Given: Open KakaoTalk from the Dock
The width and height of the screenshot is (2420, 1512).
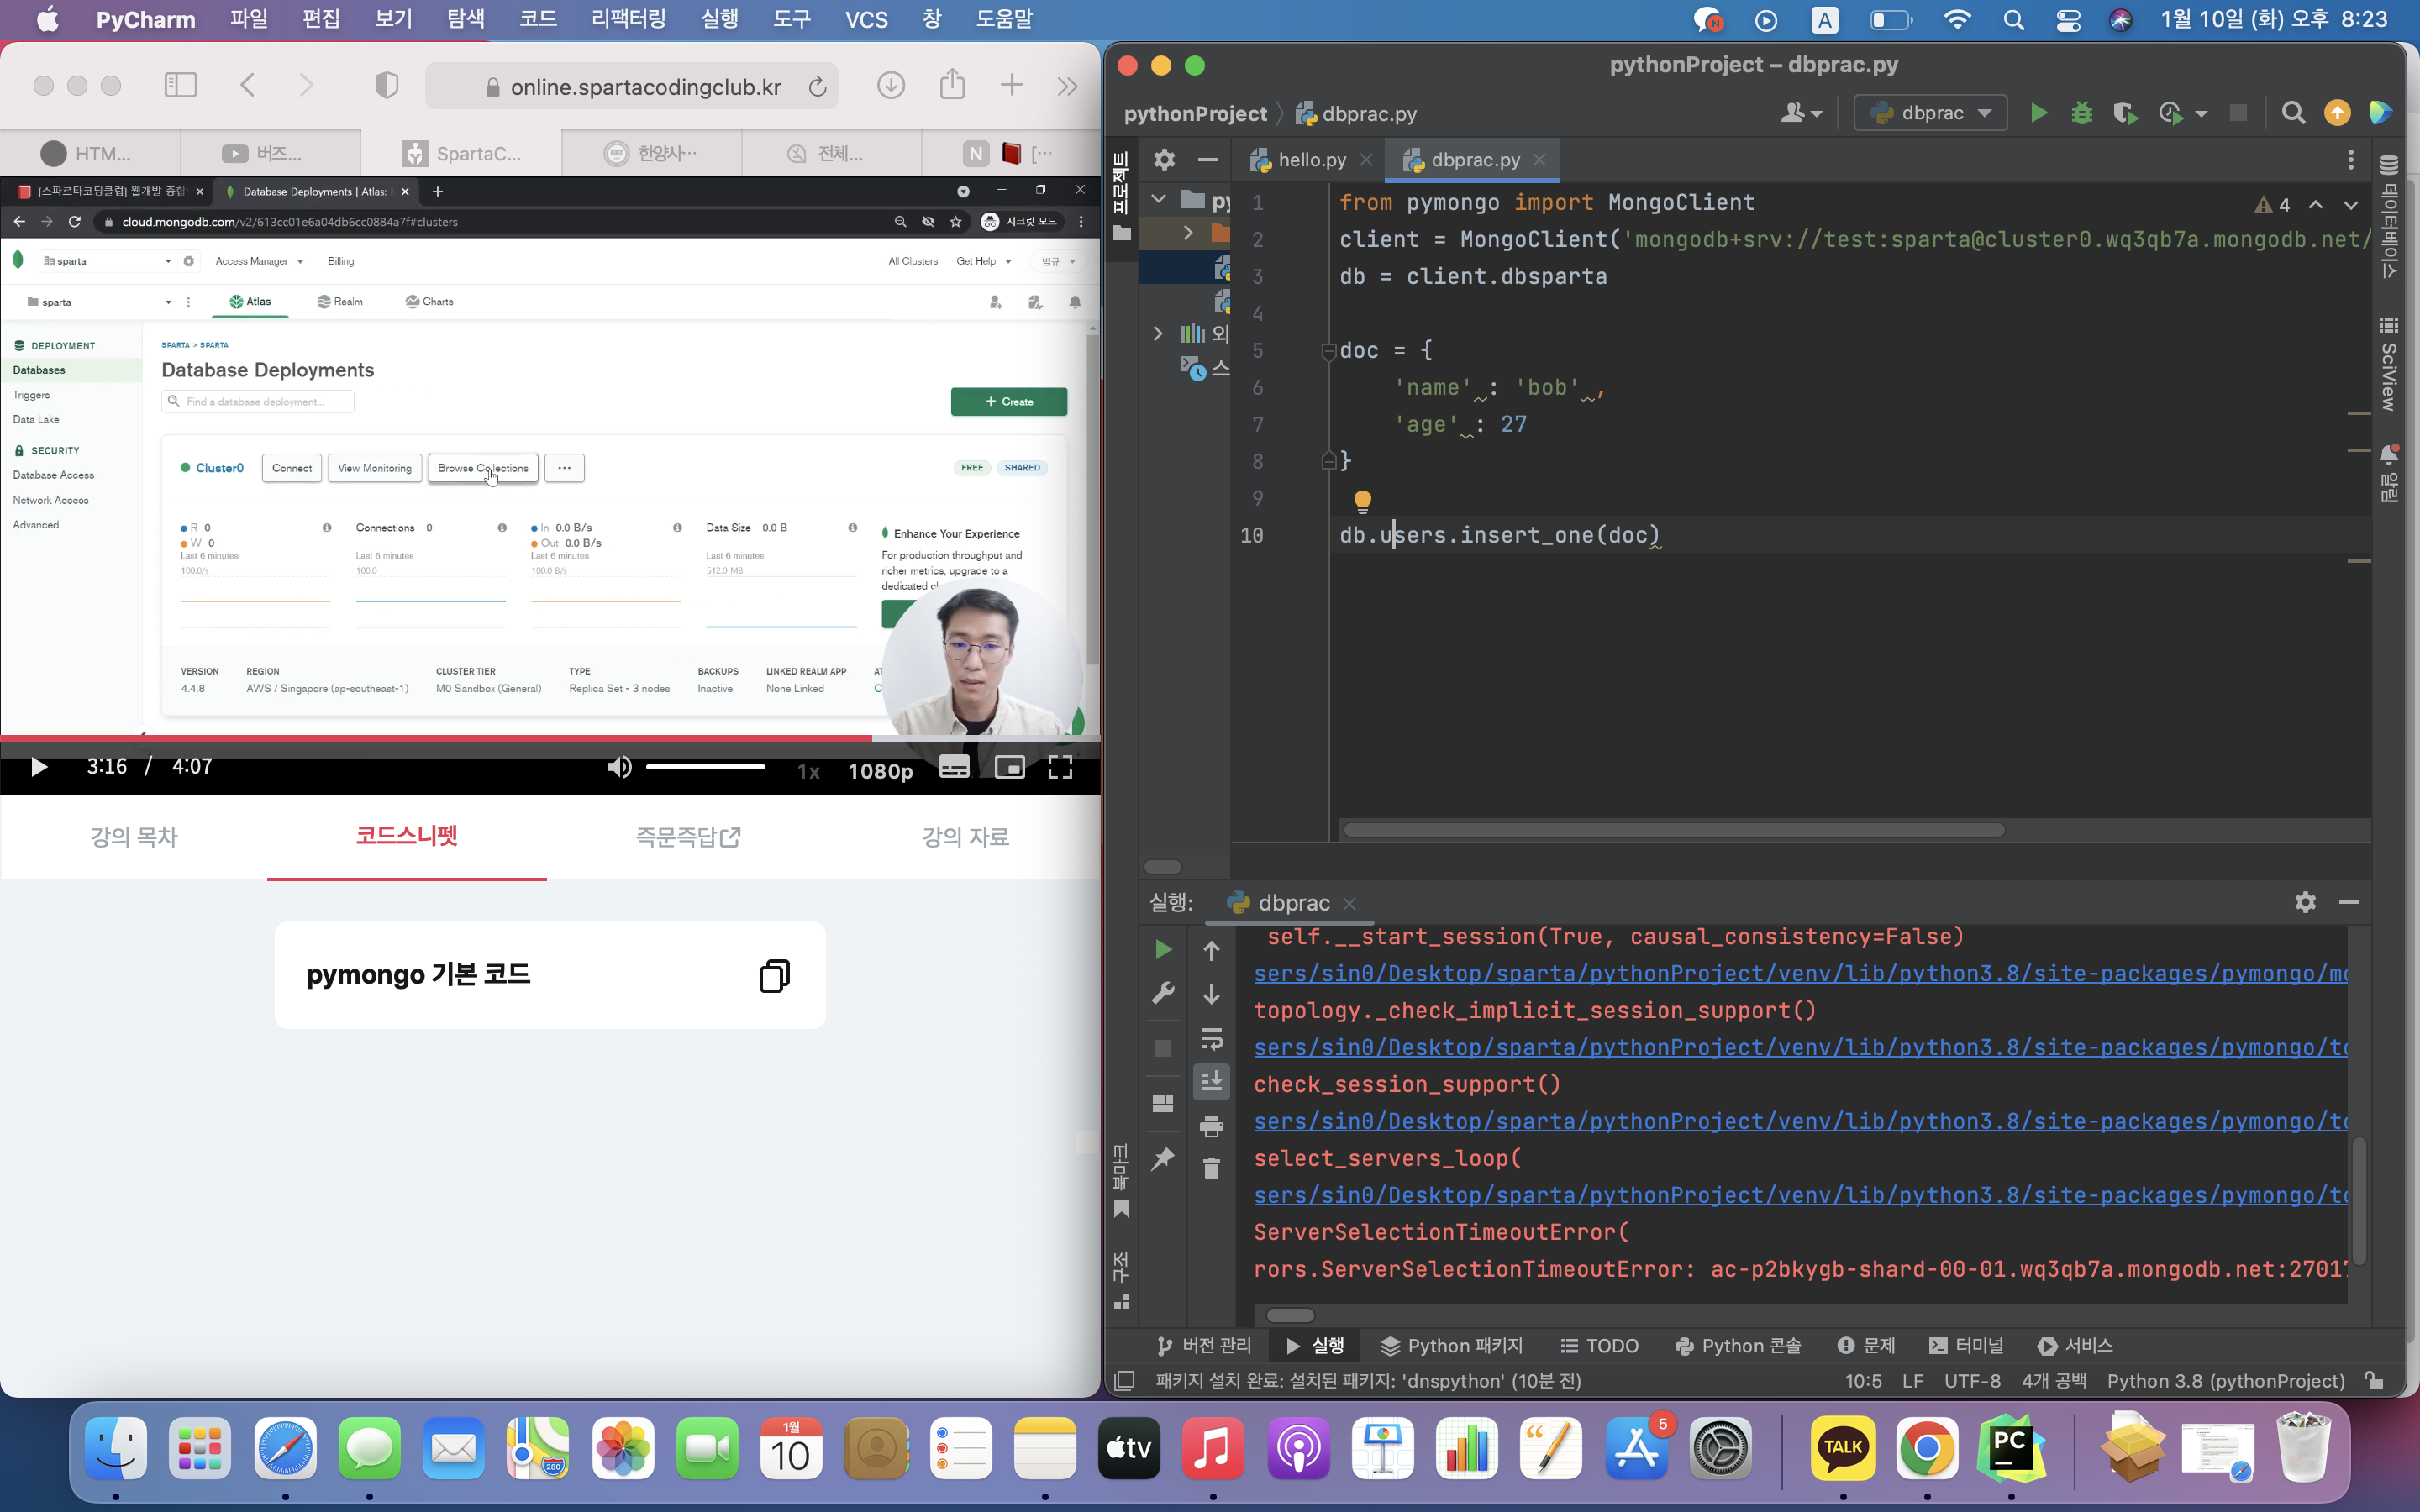Looking at the screenshot, I should tap(1842, 1448).
